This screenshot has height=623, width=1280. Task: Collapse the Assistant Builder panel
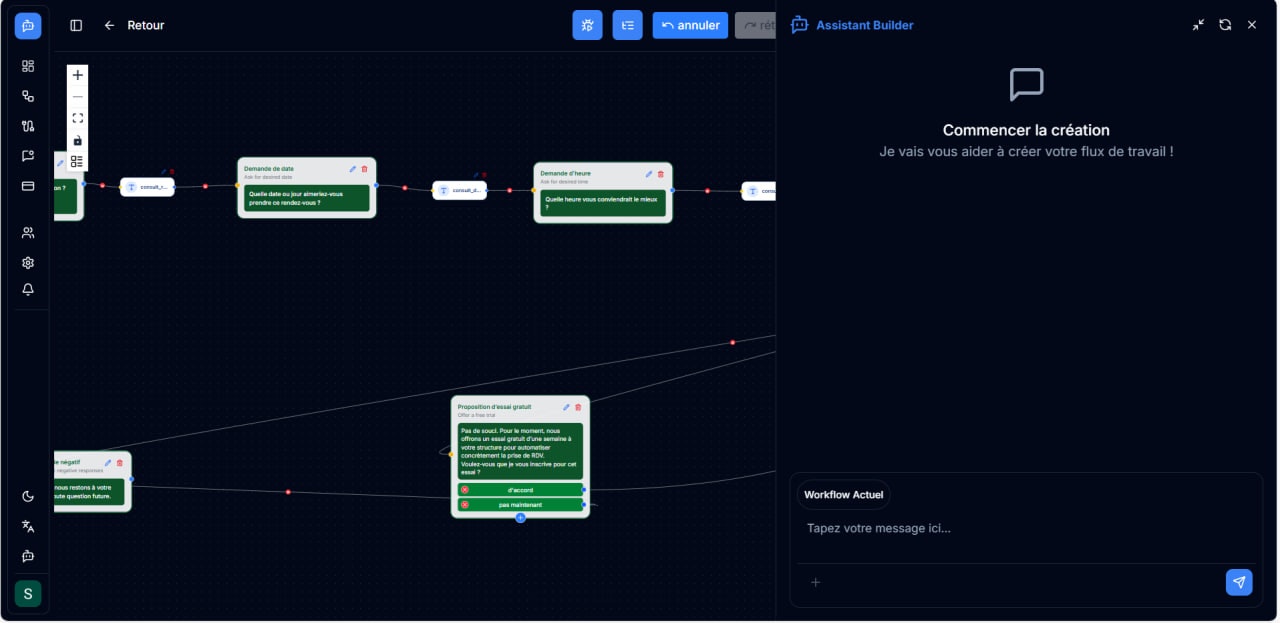tap(1198, 24)
